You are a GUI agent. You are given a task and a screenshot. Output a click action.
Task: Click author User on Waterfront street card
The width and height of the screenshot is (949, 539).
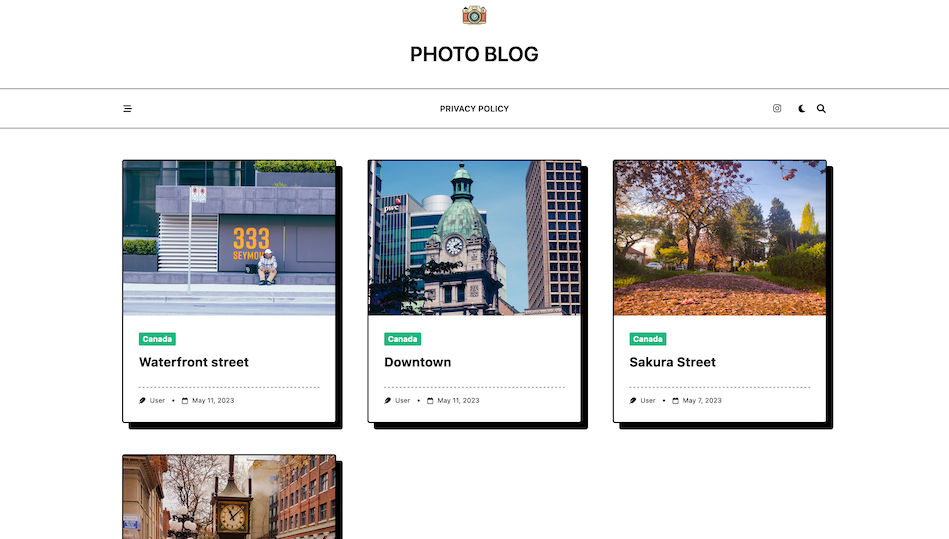pyautogui.click(x=157, y=401)
